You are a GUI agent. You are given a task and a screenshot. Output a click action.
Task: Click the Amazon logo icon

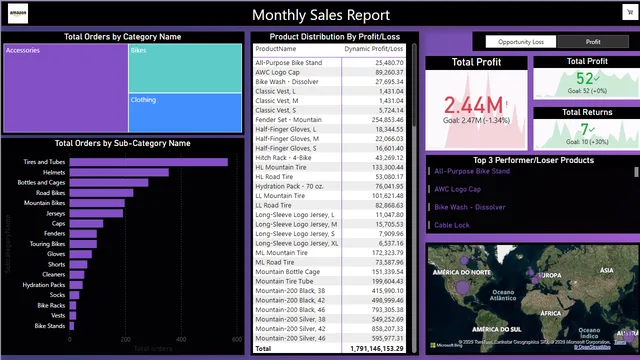18,13
